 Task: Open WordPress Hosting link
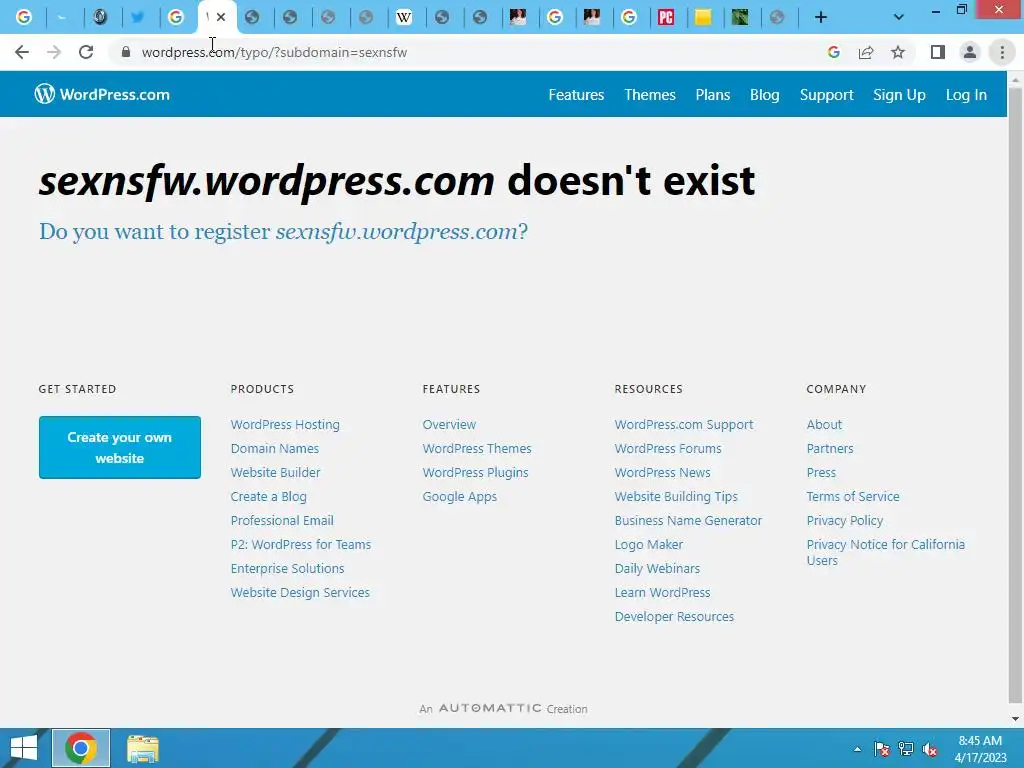(285, 424)
